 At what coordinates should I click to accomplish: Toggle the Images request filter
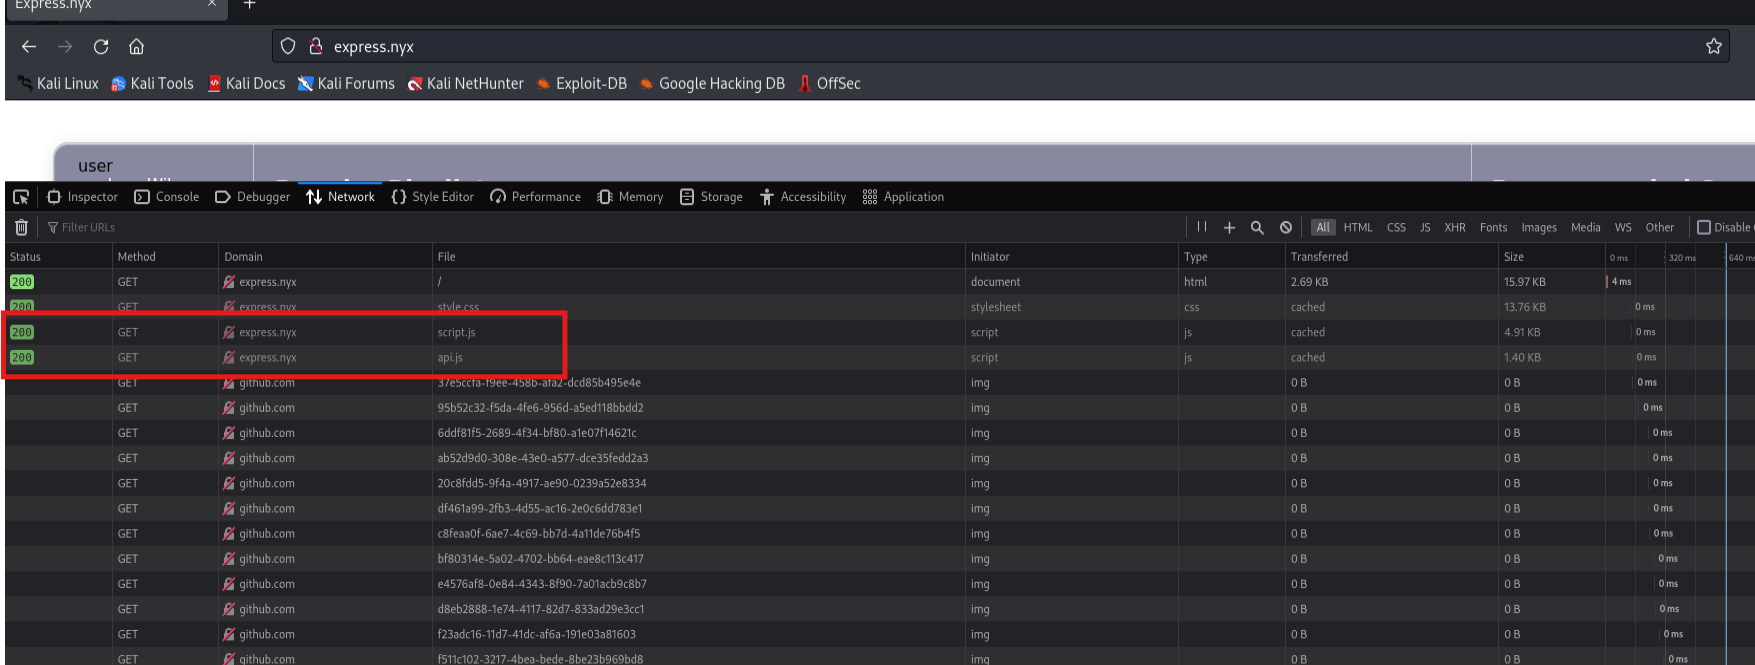pos(1538,228)
